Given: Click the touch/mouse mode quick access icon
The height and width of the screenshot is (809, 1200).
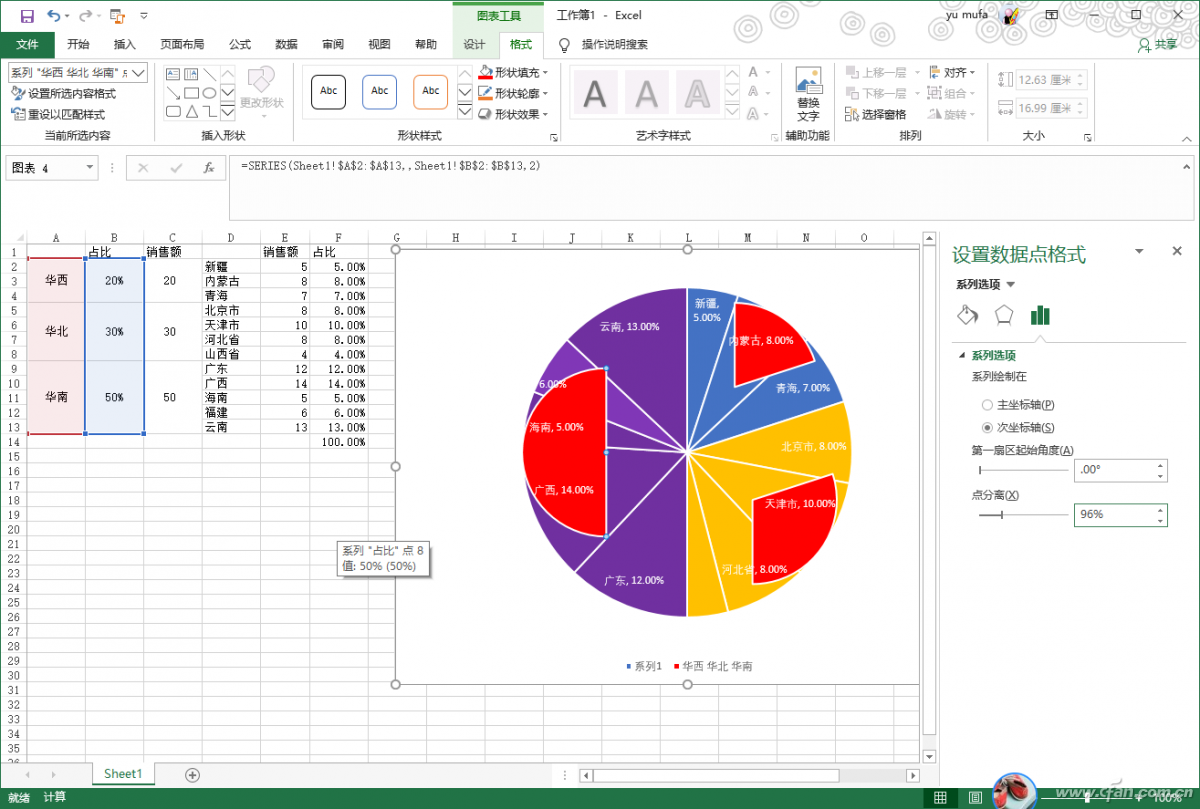Looking at the screenshot, I should click(118, 16).
